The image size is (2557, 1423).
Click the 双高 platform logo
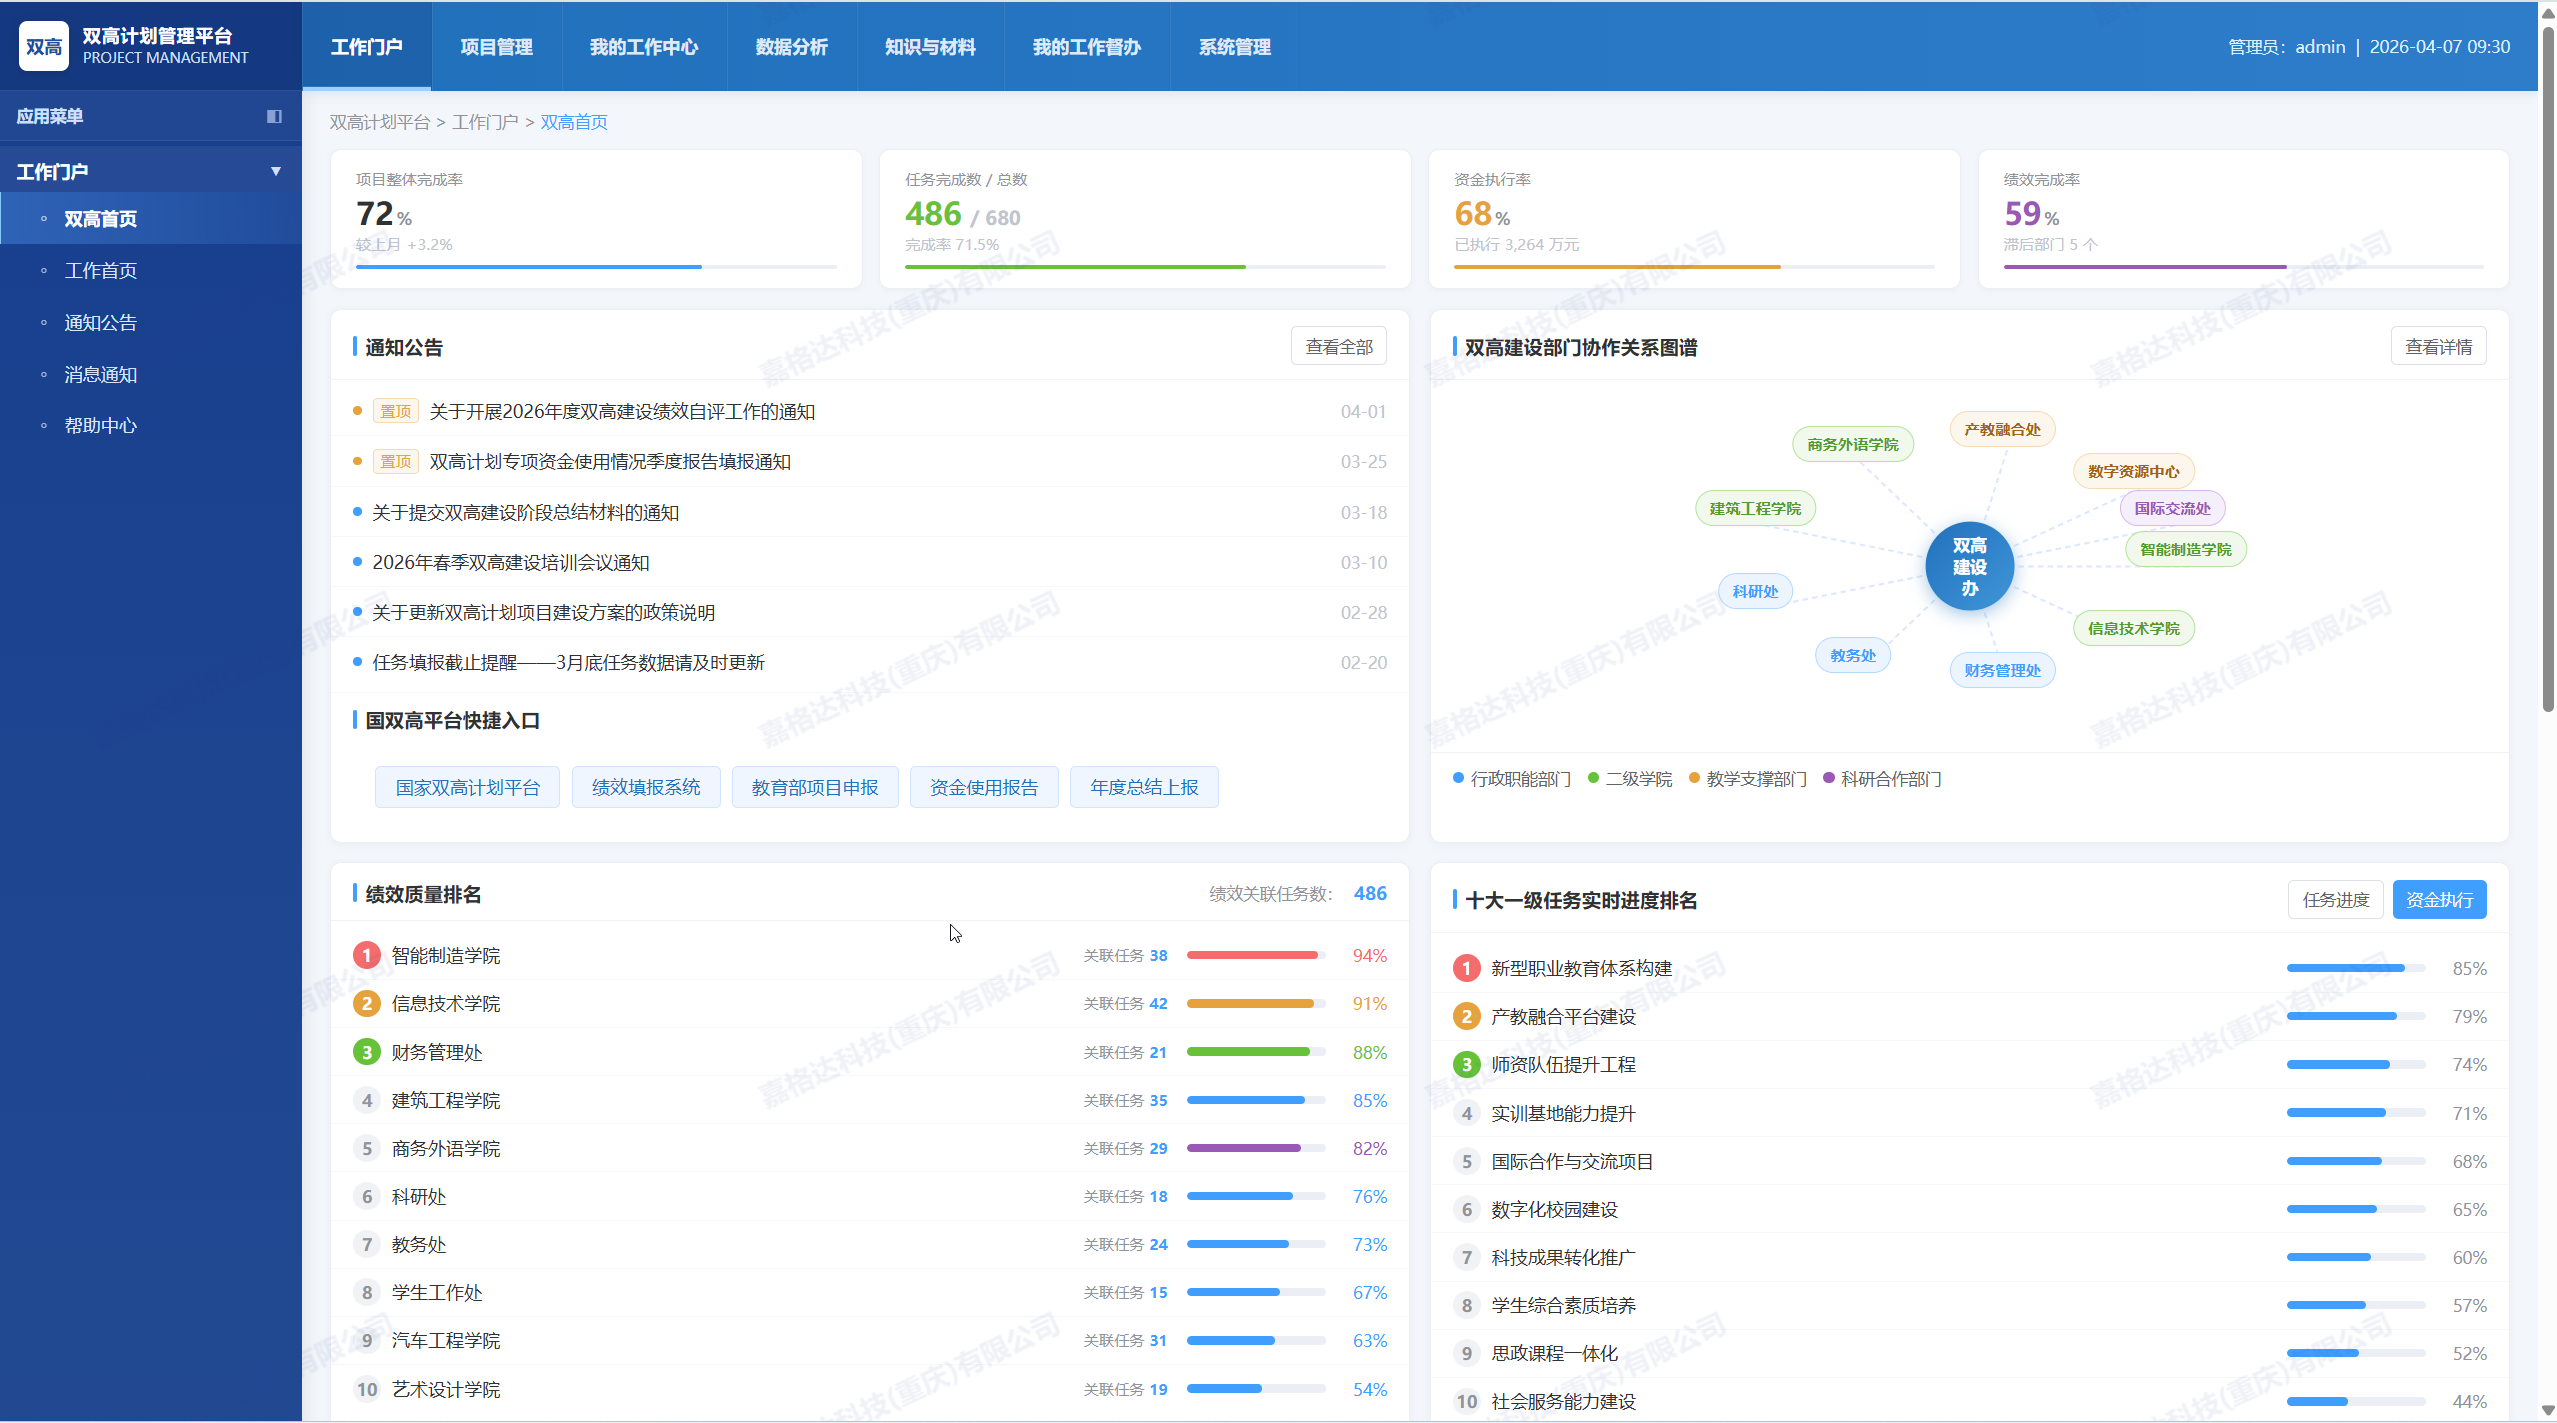pos(44,45)
